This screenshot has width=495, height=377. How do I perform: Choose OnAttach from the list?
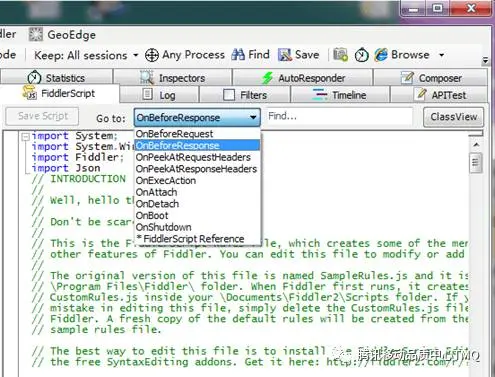click(x=197, y=192)
